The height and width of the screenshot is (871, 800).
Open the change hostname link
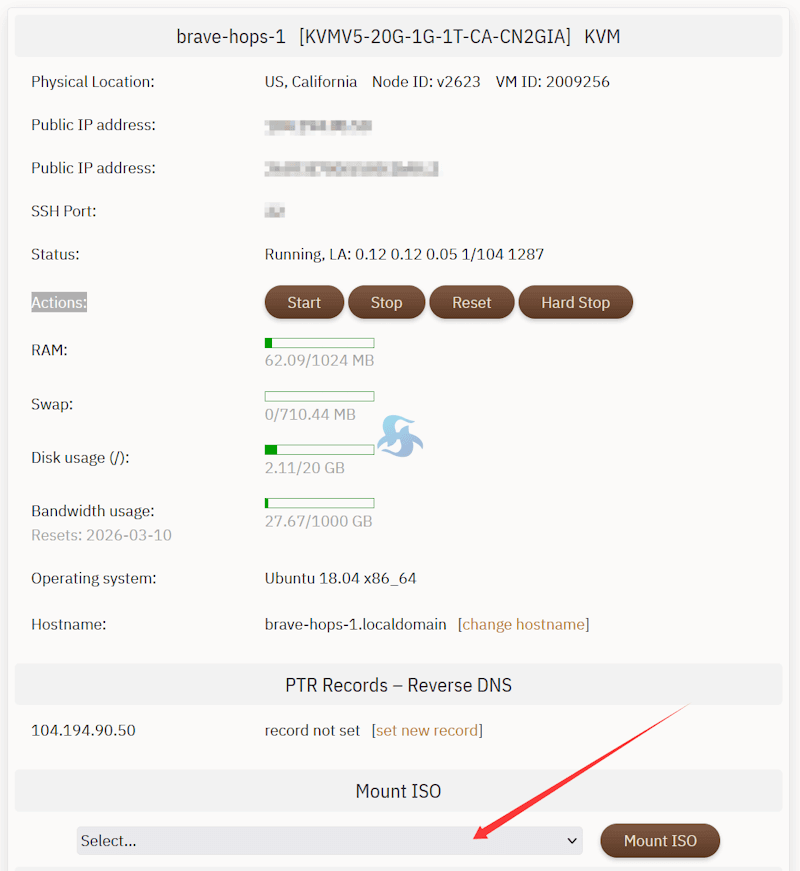(x=523, y=624)
